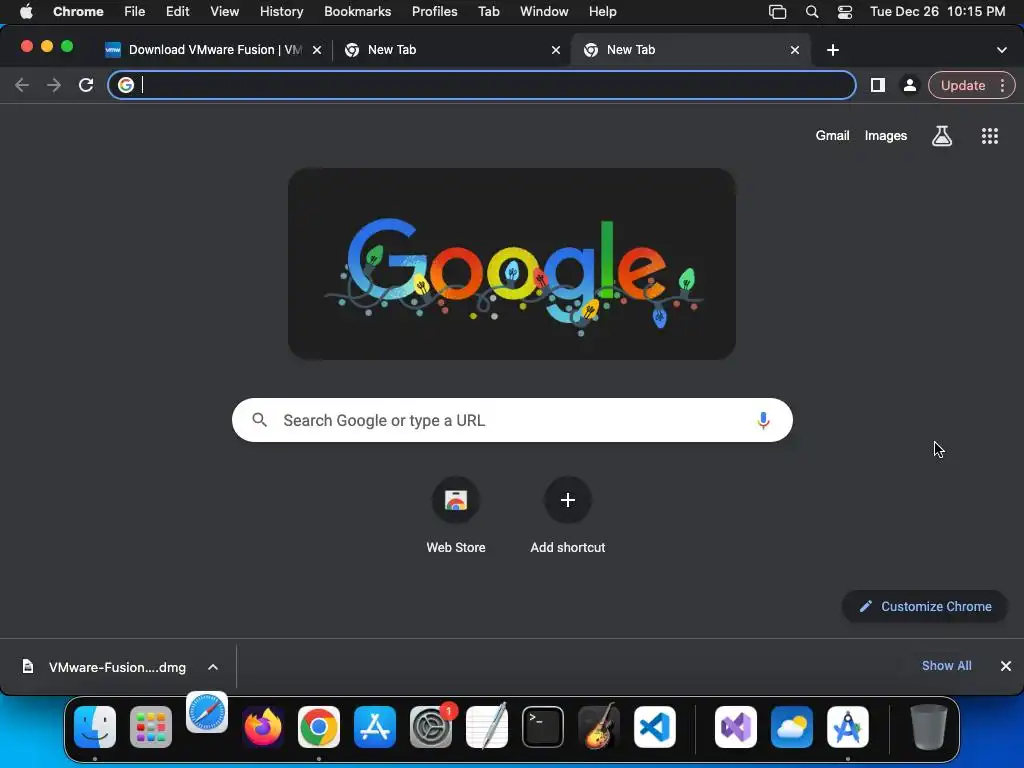This screenshot has height=768, width=1024.
Task: Click the Google icon in the address bar
Action: tap(126, 85)
